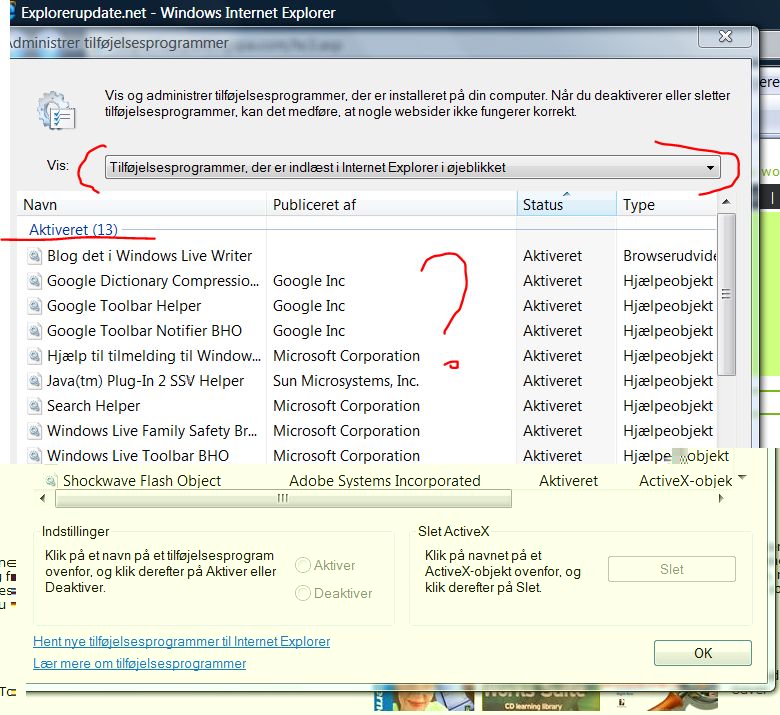Click the vertical scrollbar up arrow
This screenshot has width=780, height=715.
tap(726, 202)
